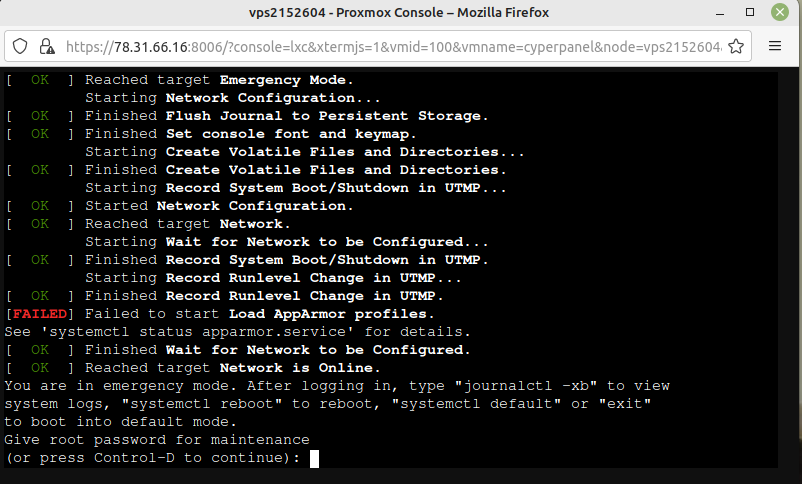Viewport: 802px width, 484px height.
Task: Click the 'Starting Wait for Network to be Configured' line
Action: point(287,242)
